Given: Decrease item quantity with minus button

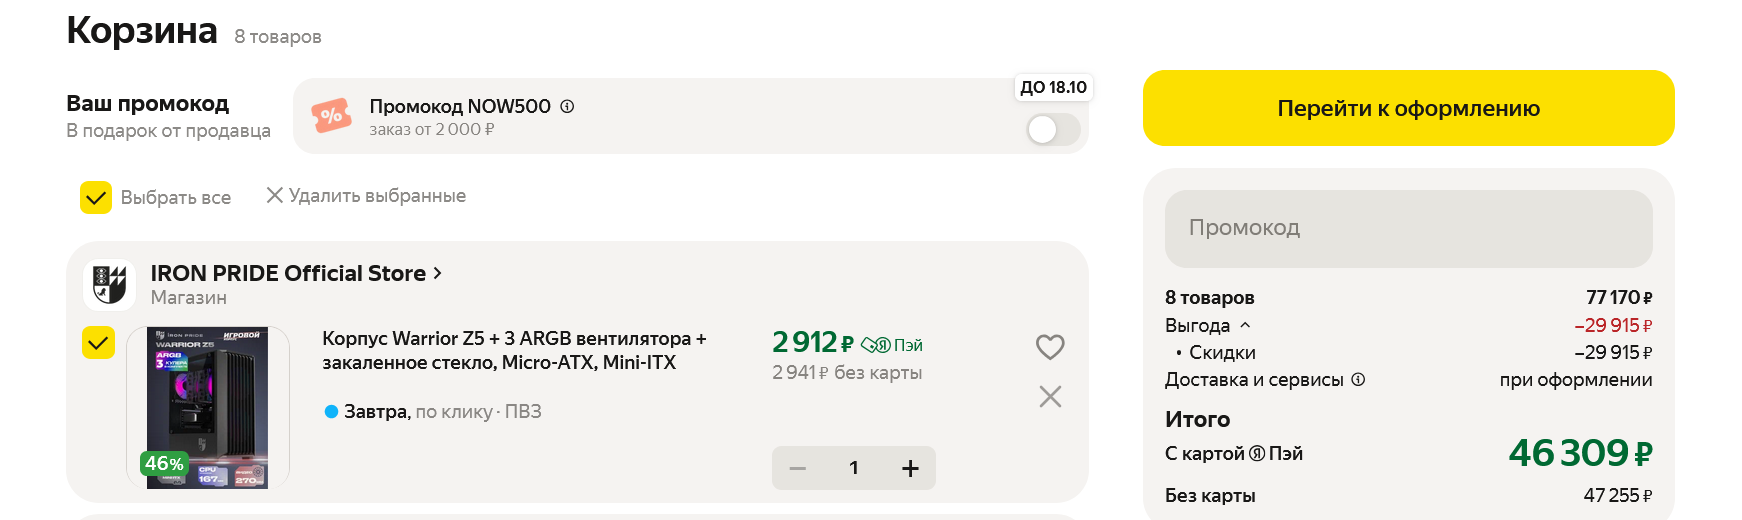Looking at the screenshot, I should [798, 468].
